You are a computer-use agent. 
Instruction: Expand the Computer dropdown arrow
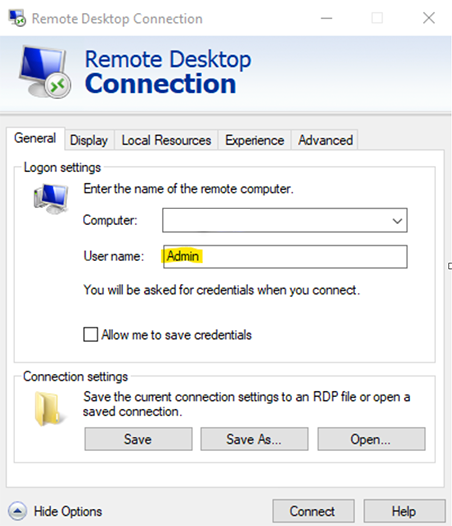397,221
